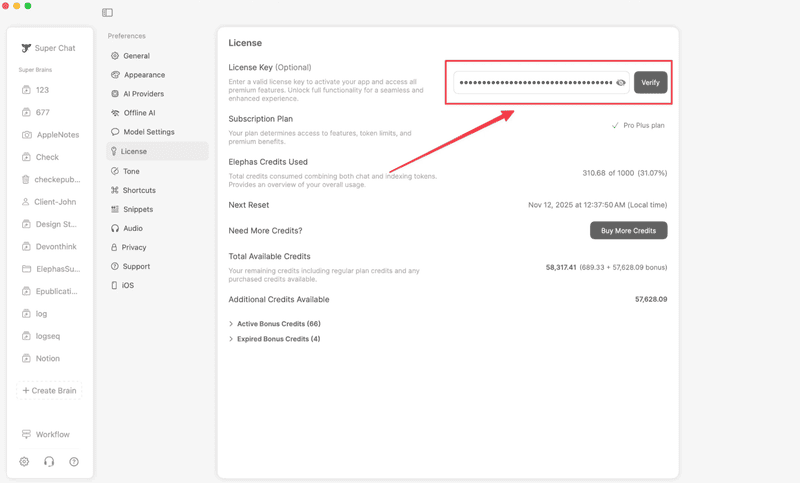Open settings gear icon at bottom left

[24, 462]
